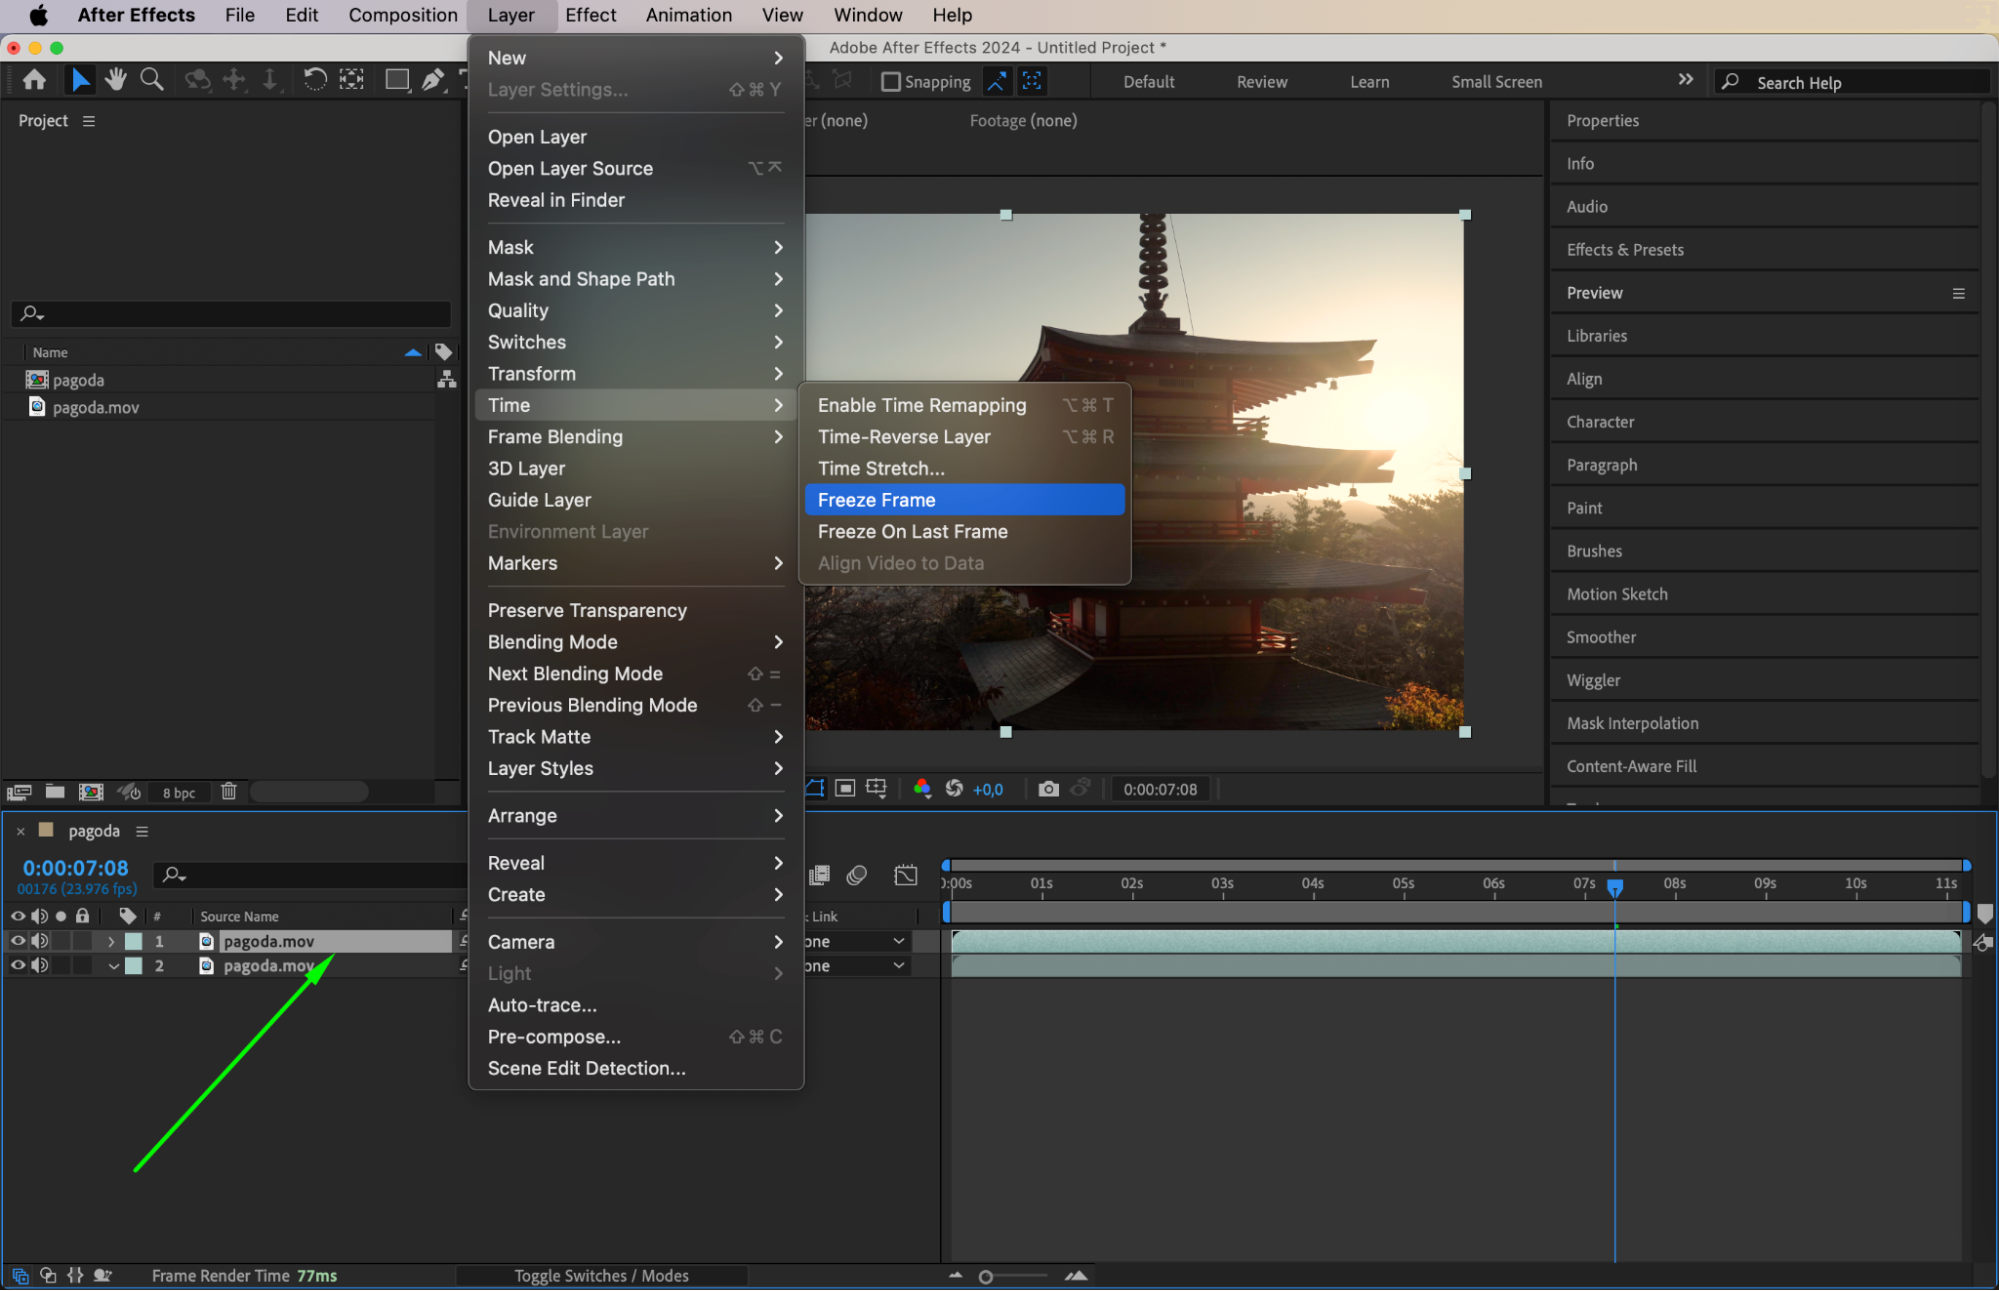Click the Home icon in toolbar
Viewport: 1999px width, 1291px height.
coord(34,80)
